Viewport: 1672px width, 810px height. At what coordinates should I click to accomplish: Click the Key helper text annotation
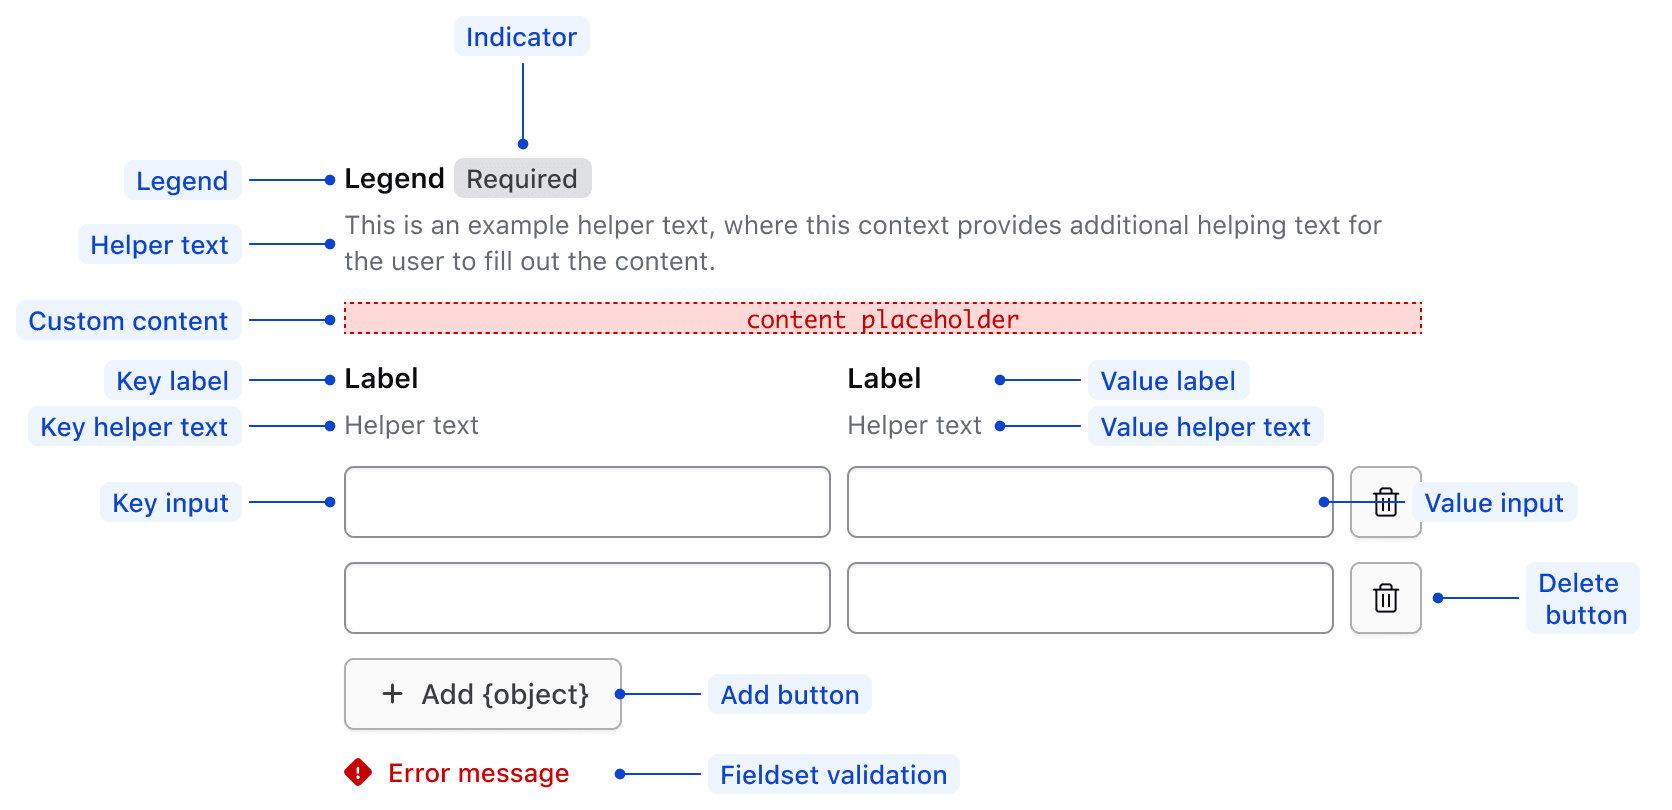[x=135, y=427]
